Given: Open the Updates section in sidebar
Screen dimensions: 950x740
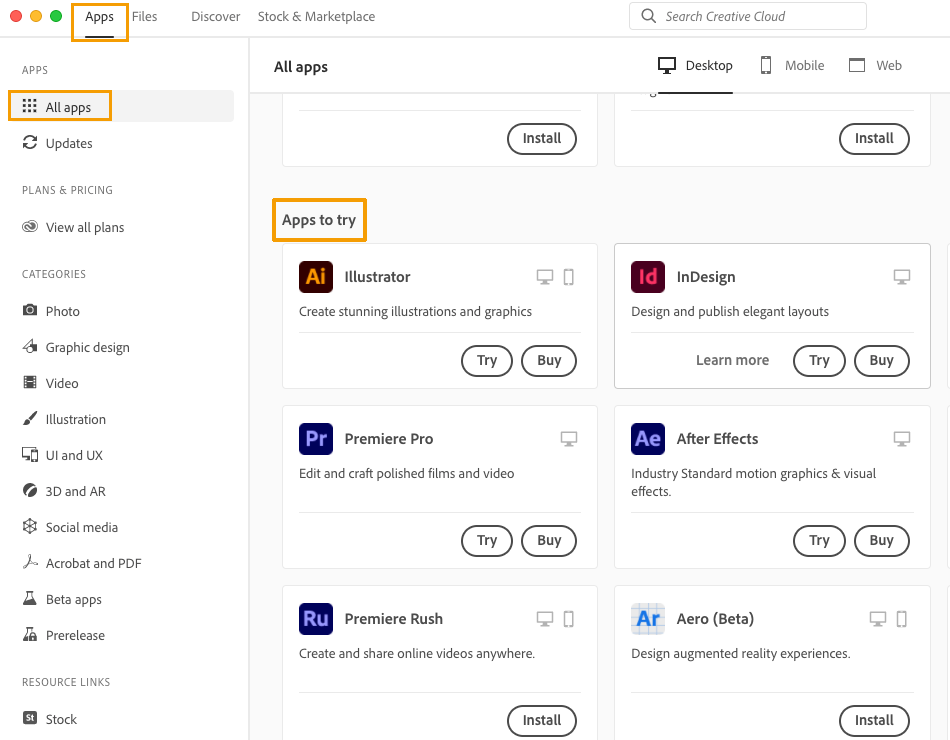Looking at the screenshot, I should coord(68,143).
